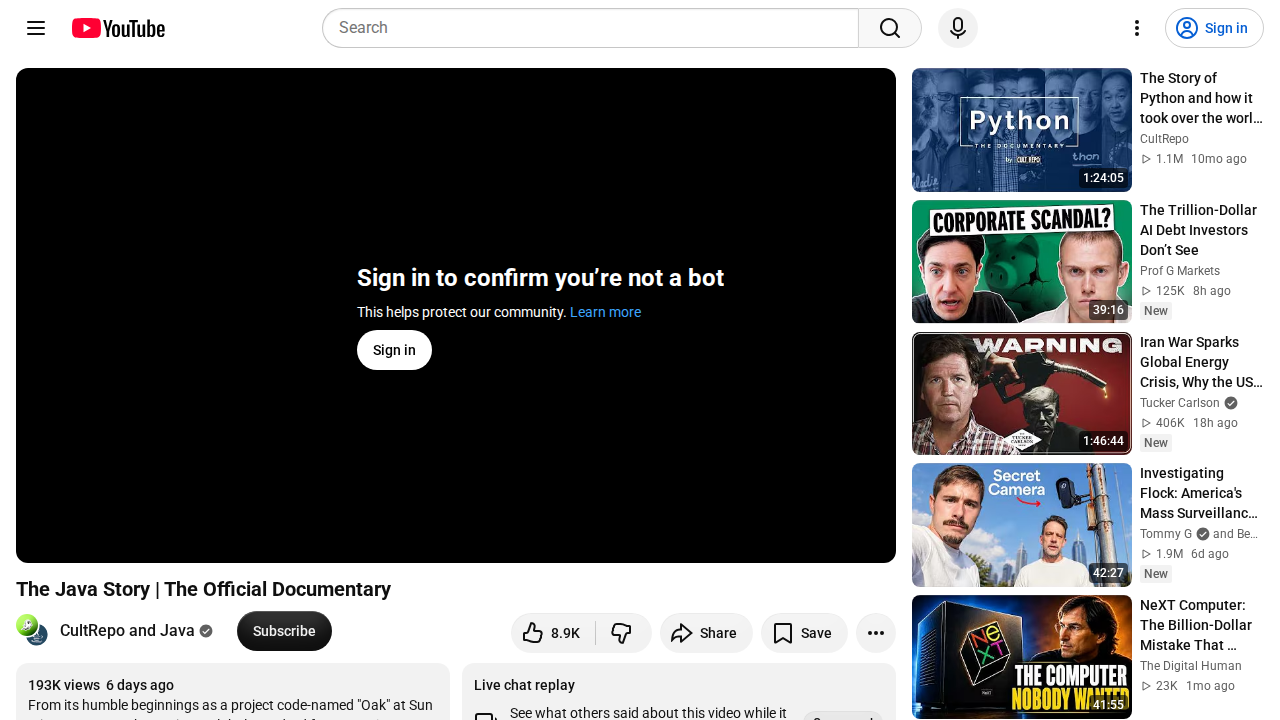Image resolution: width=1280 pixels, height=720 pixels.
Task: Focus the Search input field
Action: (x=590, y=28)
